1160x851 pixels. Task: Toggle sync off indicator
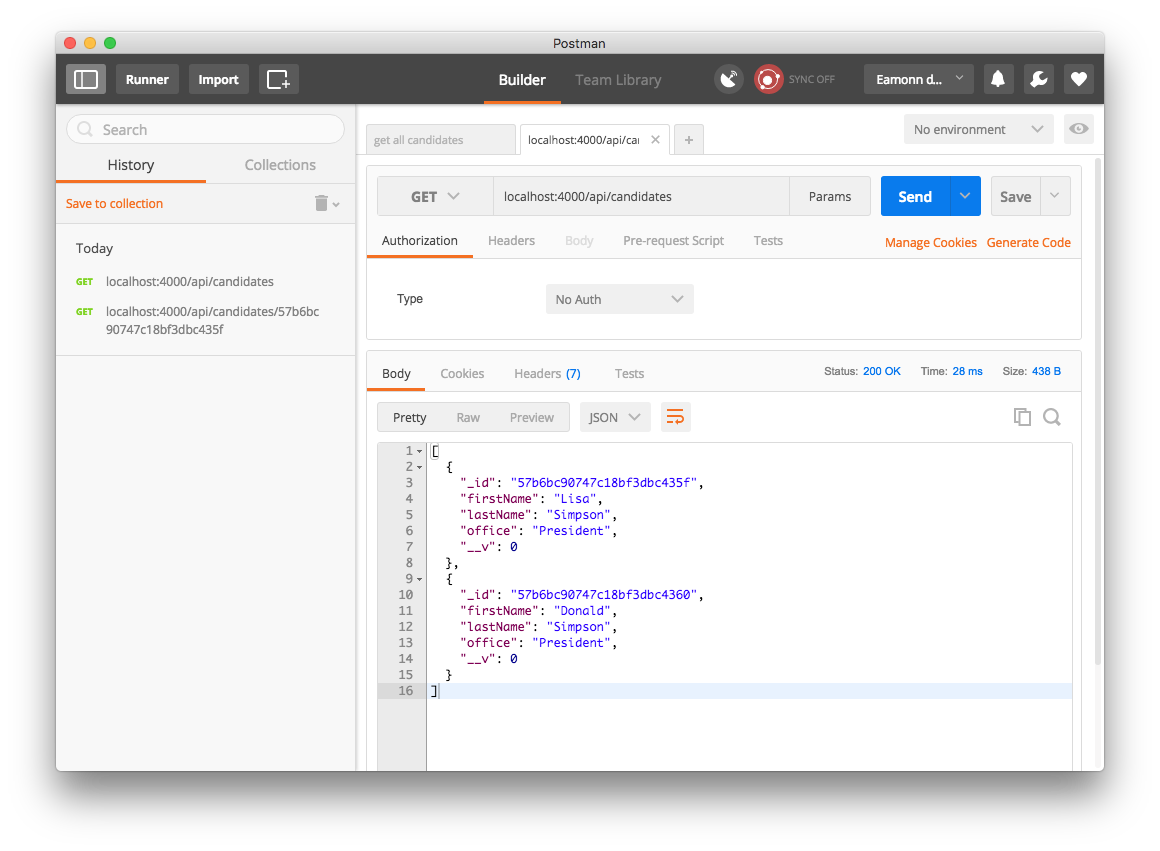pyautogui.click(x=768, y=79)
